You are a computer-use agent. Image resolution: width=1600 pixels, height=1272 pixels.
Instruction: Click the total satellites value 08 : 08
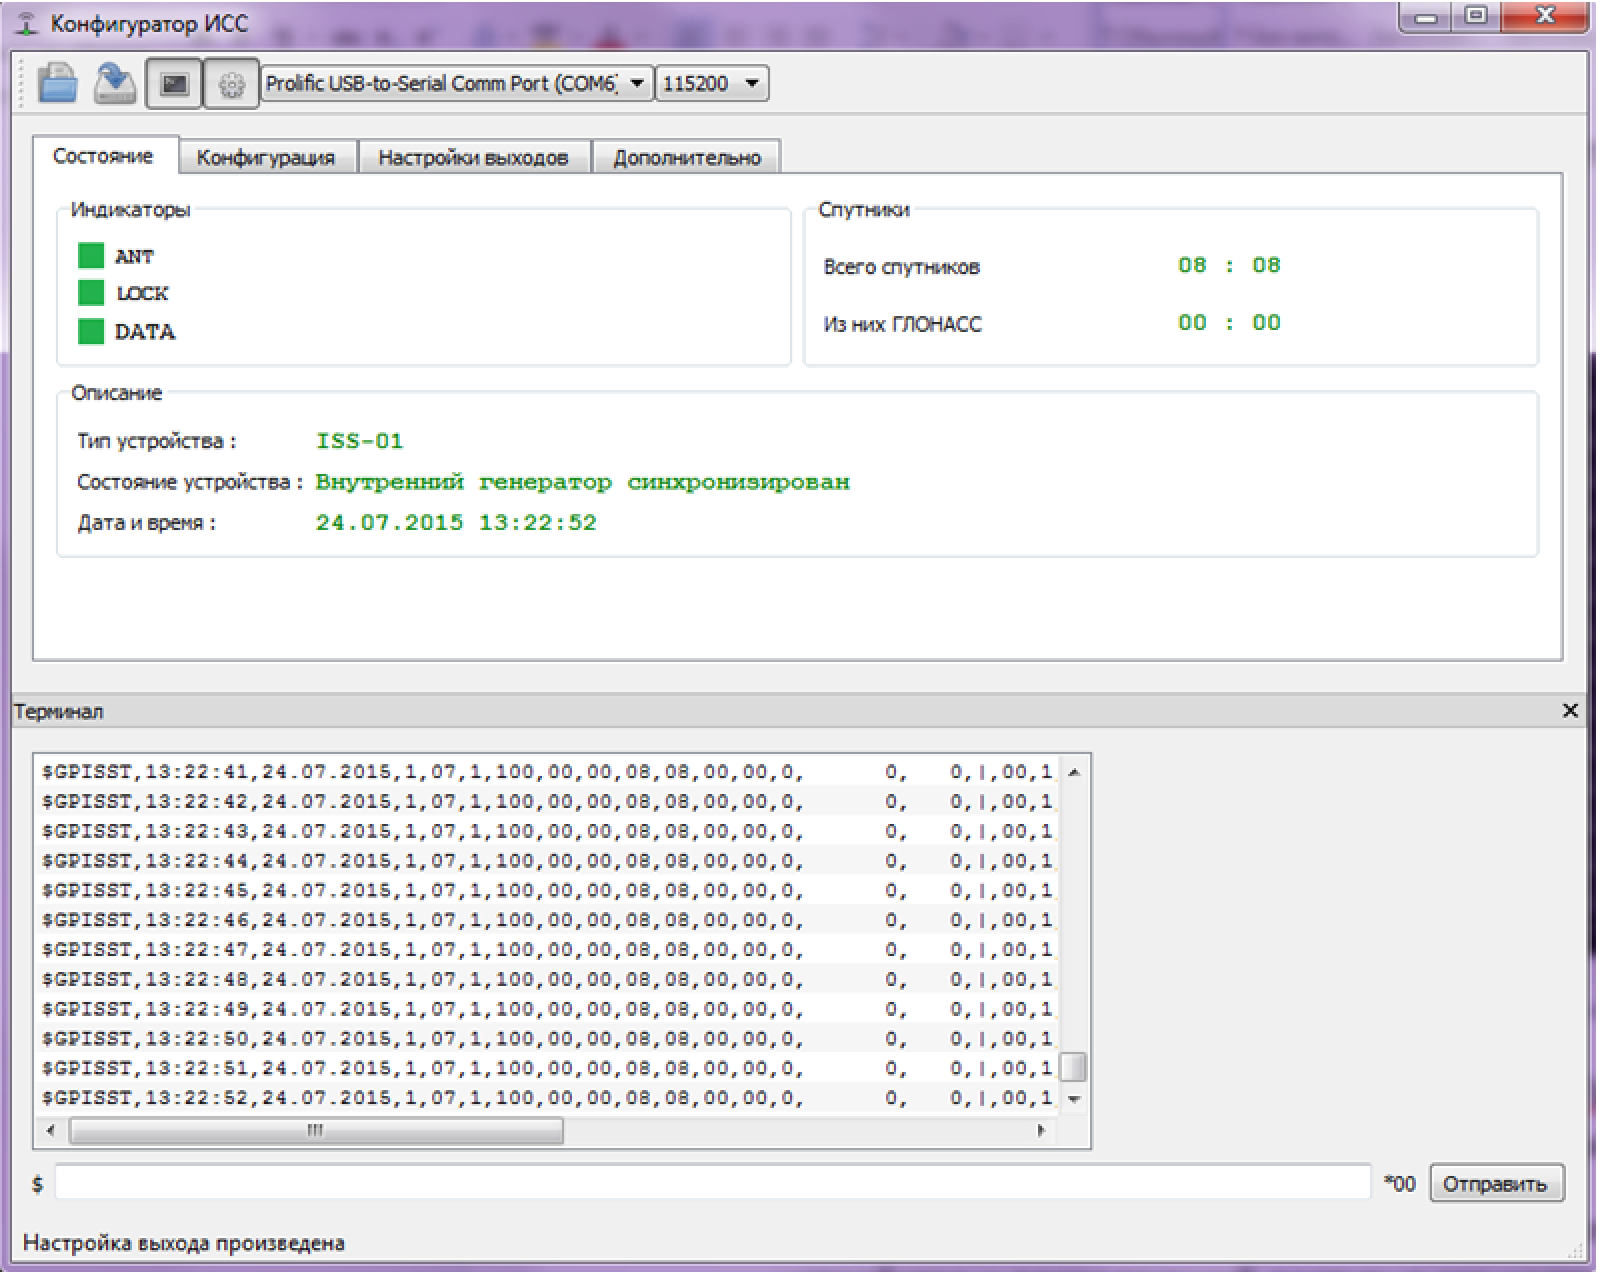1229,265
